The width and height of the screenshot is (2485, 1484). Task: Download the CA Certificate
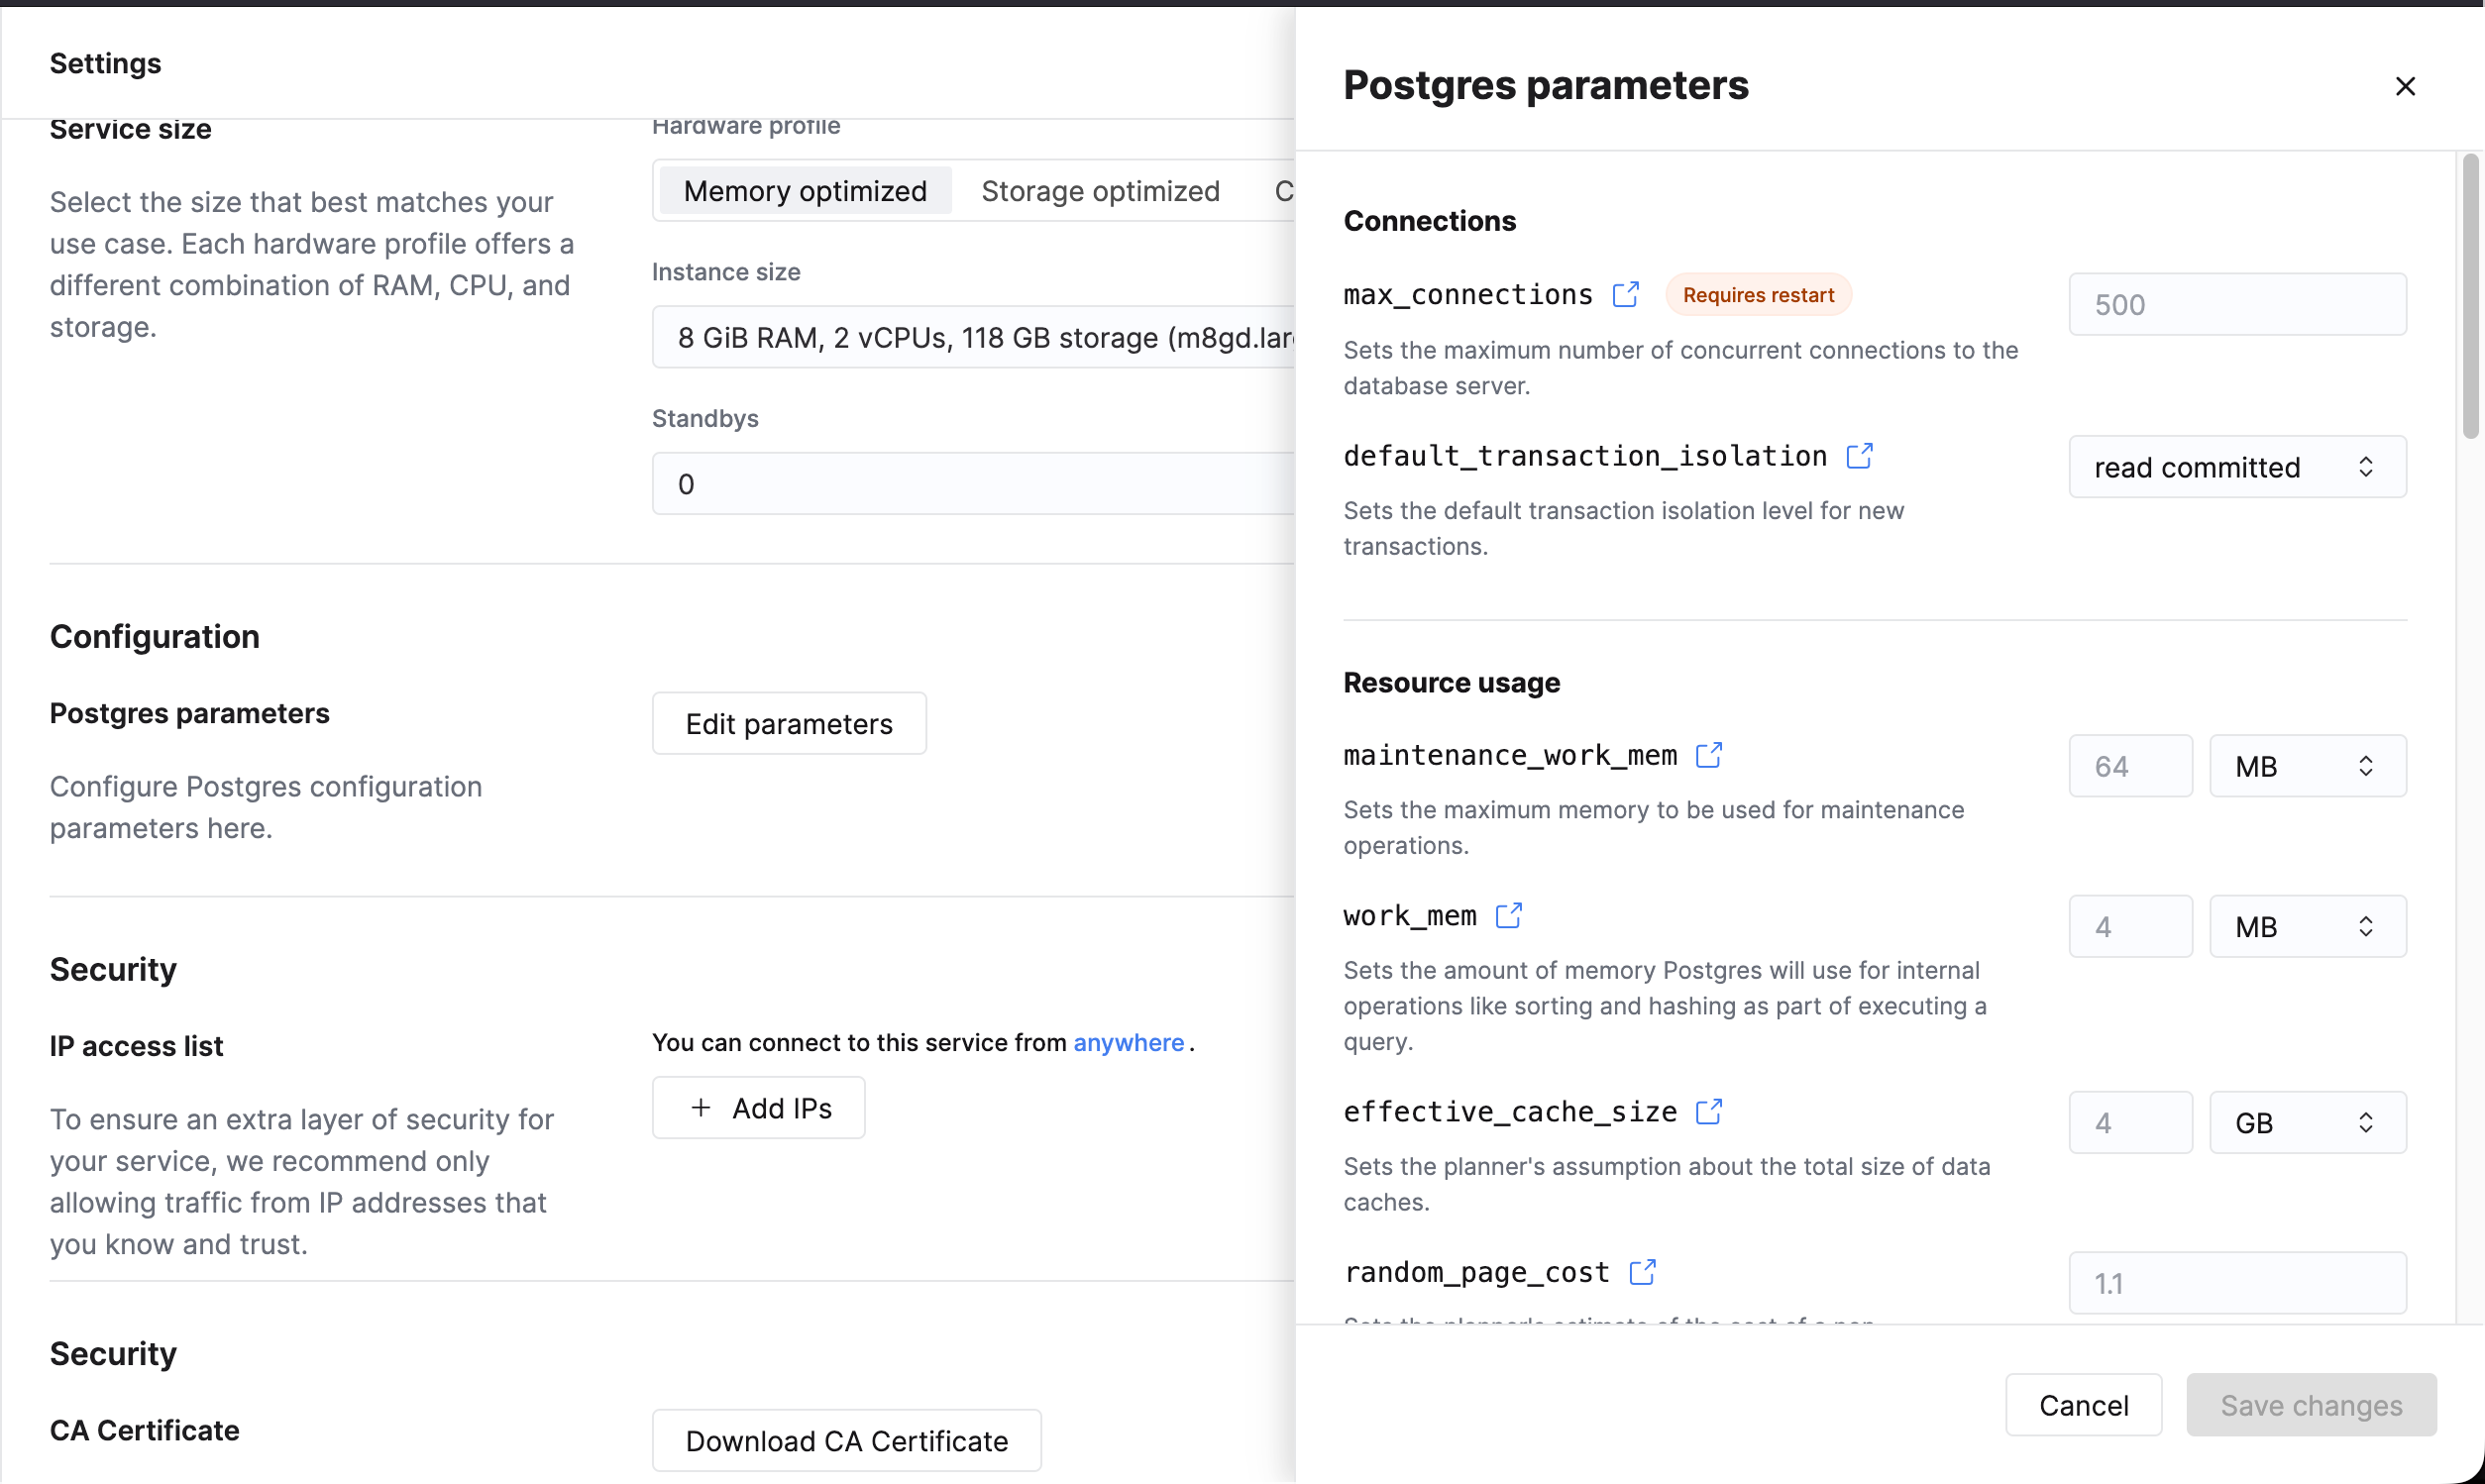(x=846, y=1440)
